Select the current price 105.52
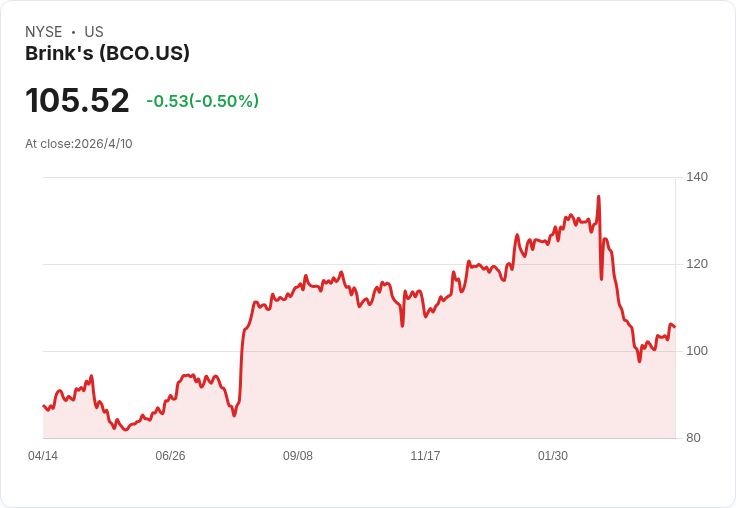736x508 pixels. (77, 101)
